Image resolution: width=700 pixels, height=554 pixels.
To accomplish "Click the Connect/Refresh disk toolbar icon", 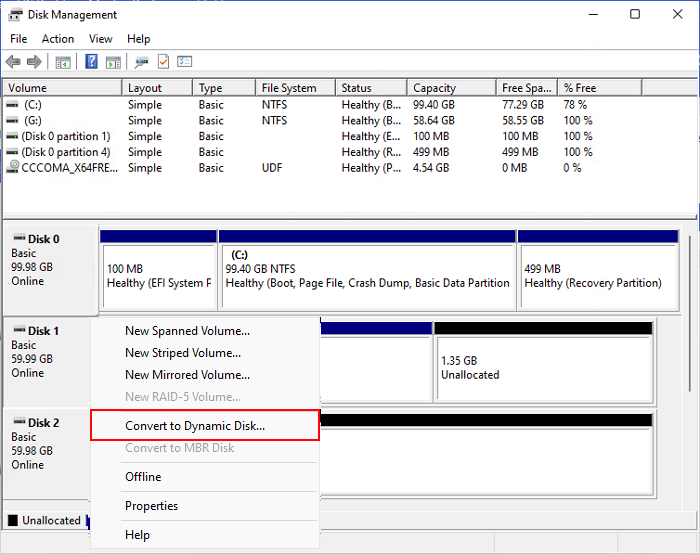I will [142, 62].
